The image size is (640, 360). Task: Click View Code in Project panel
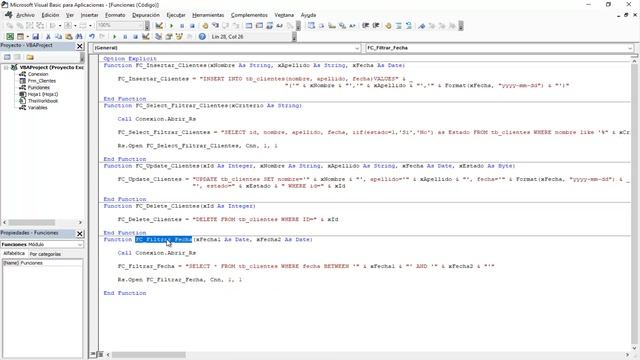(7, 57)
